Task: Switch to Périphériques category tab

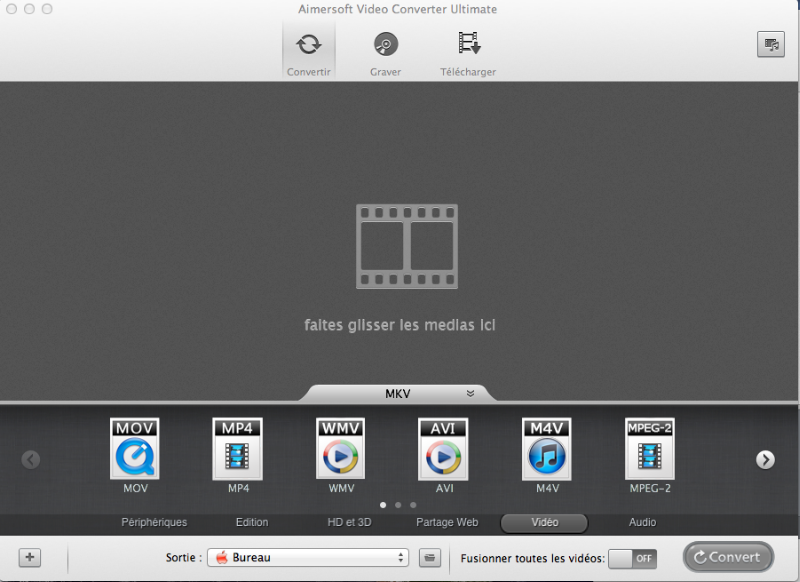Action: click(154, 522)
